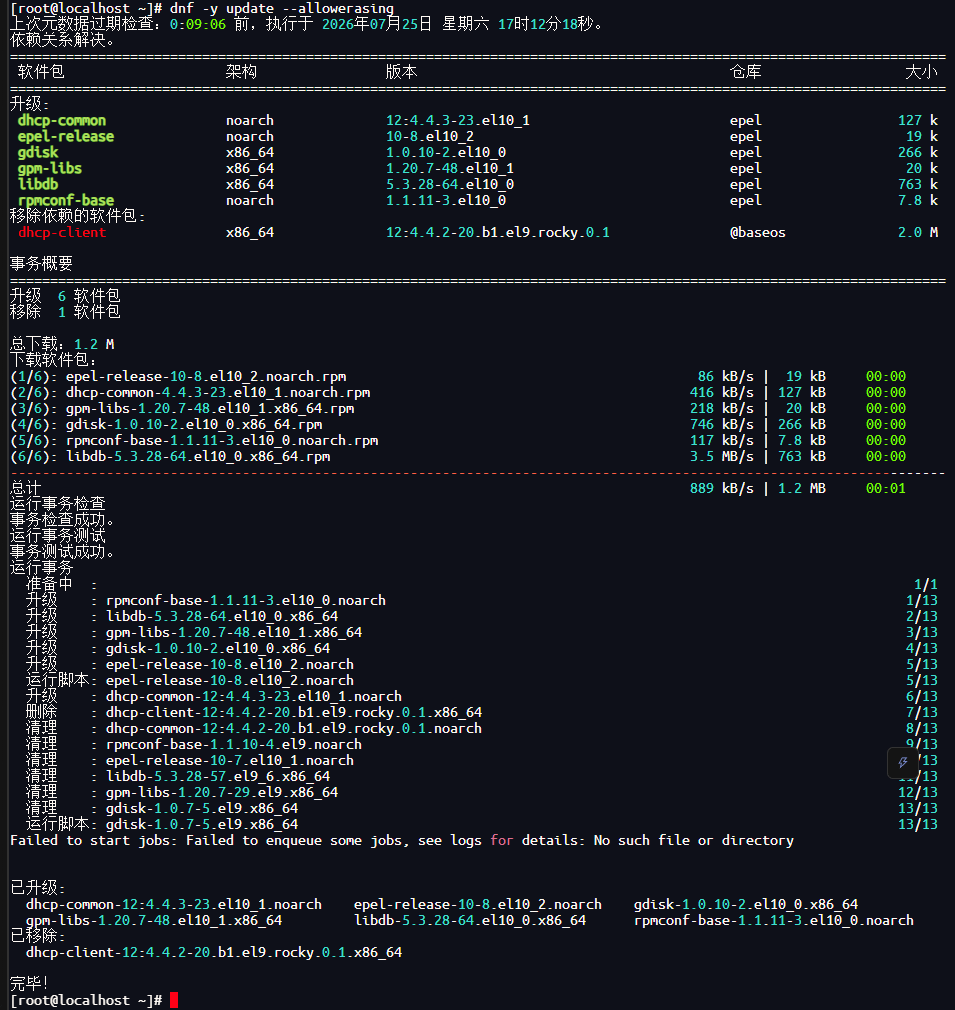Click the progress counter '6/13'
Image resolution: width=955 pixels, height=1010 pixels.
(922, 697)
